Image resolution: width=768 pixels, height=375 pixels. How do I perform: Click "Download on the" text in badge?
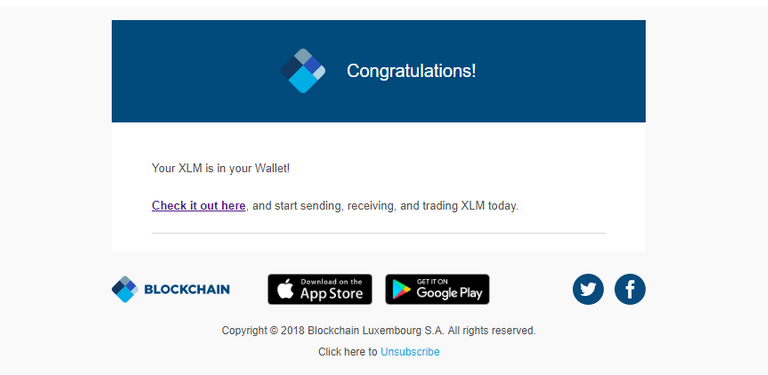(332, 282)
